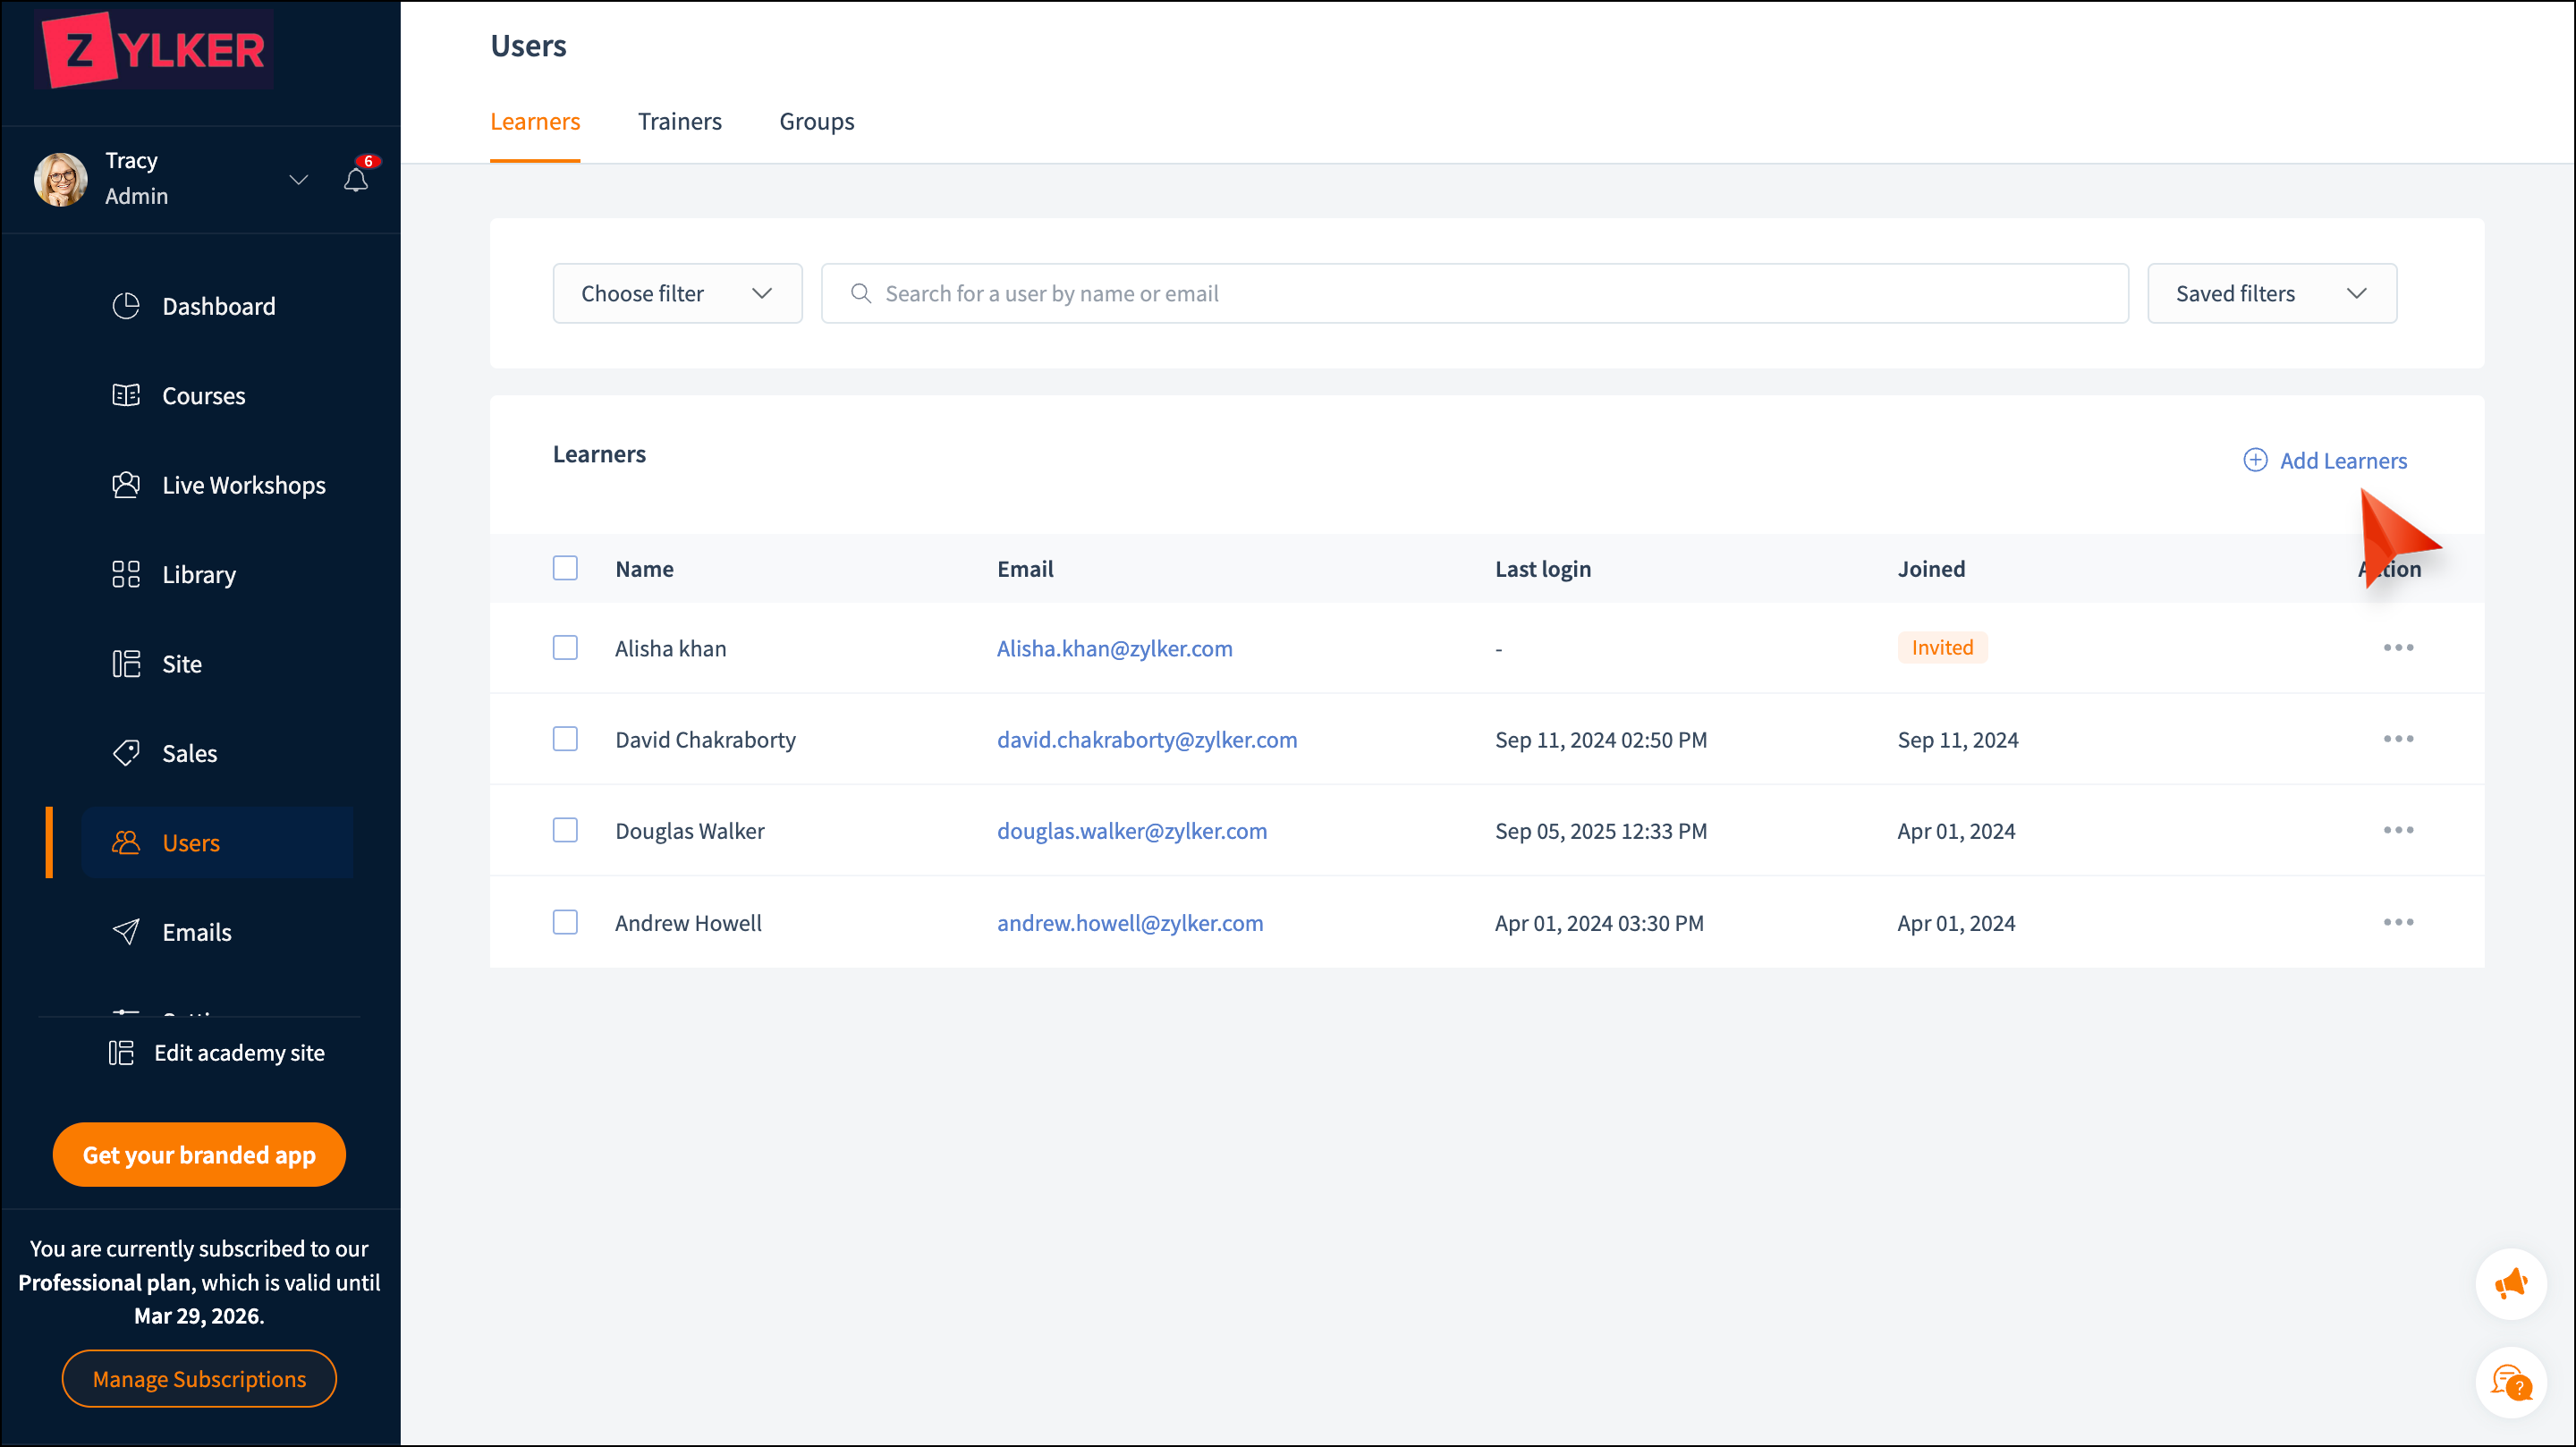
Task: Expand the Choose filter dropdown
Action: click(677, 293)
